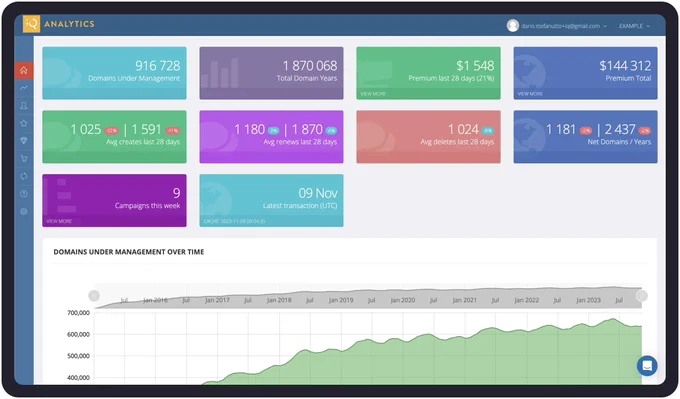
Task: Select the left handle of chart range slider
Action: (x=94, y=296)
